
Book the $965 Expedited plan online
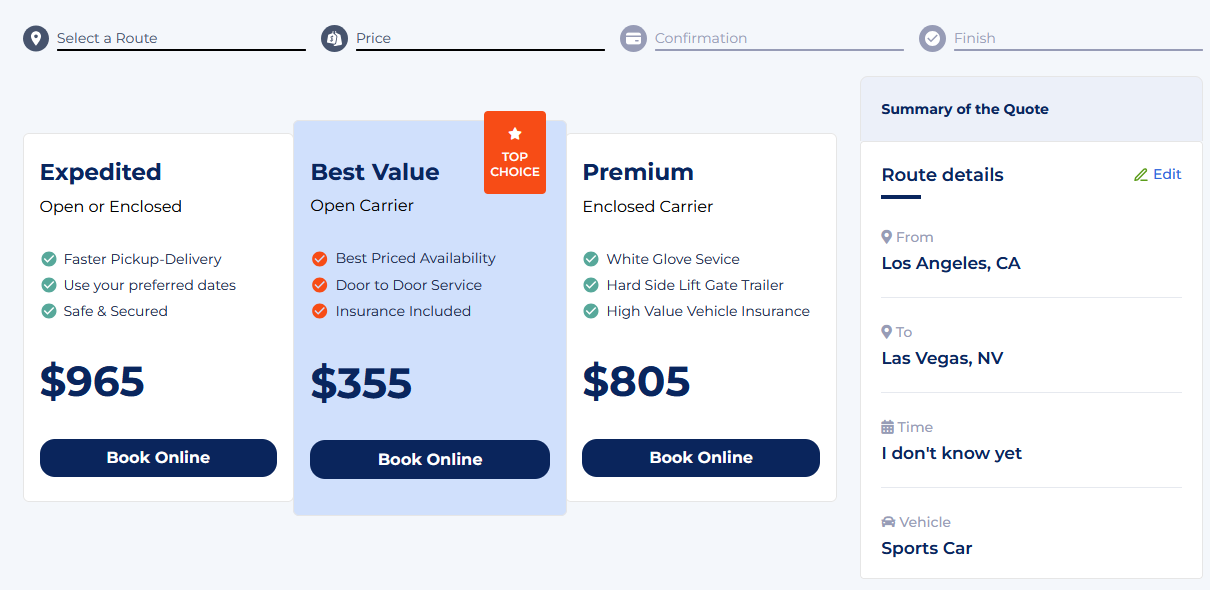coord(158,458)
